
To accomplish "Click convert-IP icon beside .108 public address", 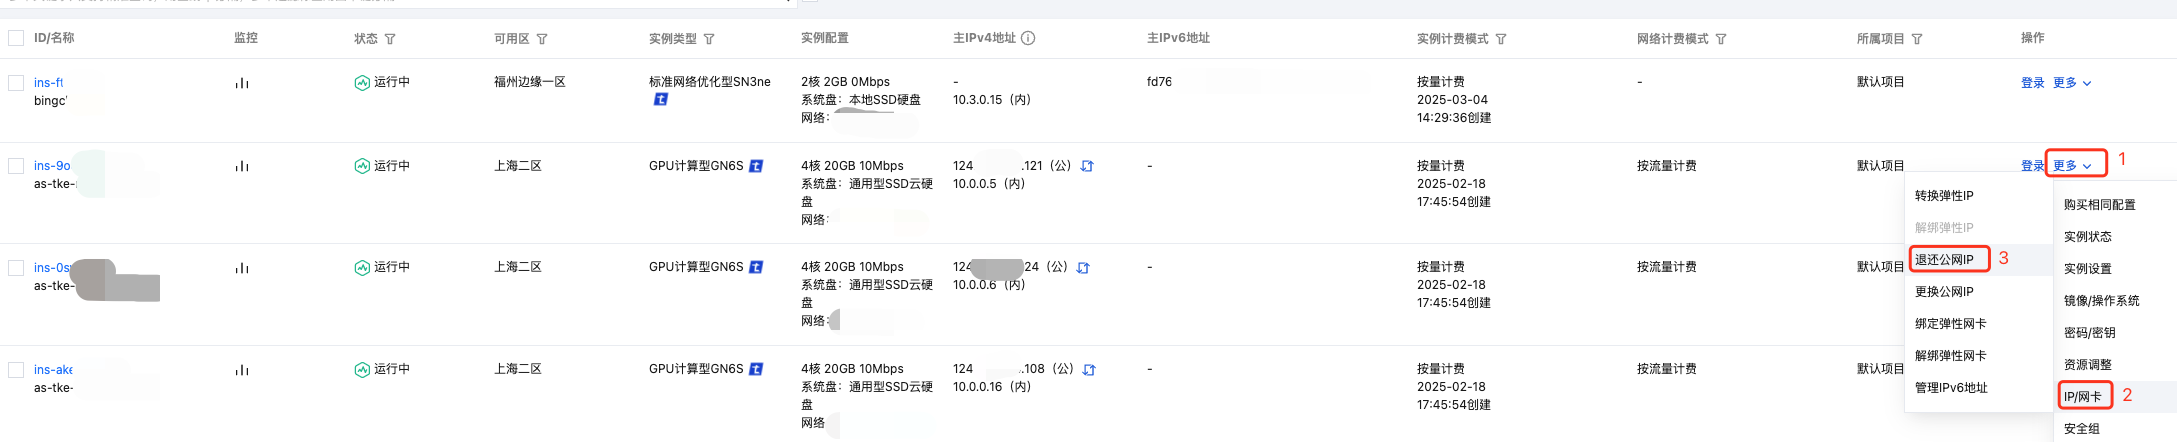I will [1089, 370].
